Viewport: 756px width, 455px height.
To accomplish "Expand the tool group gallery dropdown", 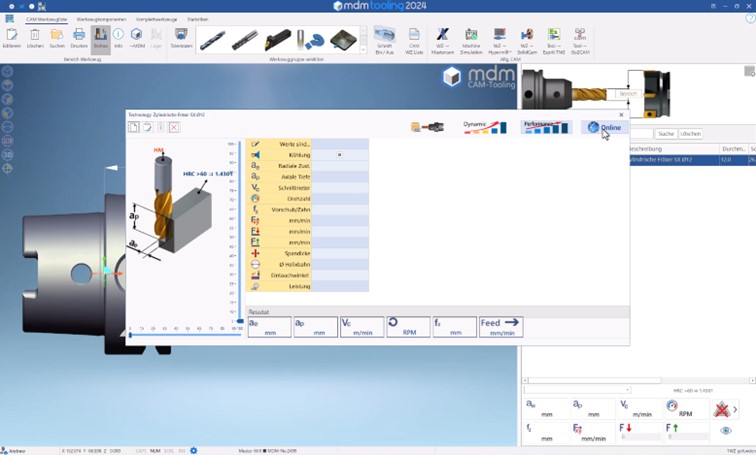I will coord(364,49).
